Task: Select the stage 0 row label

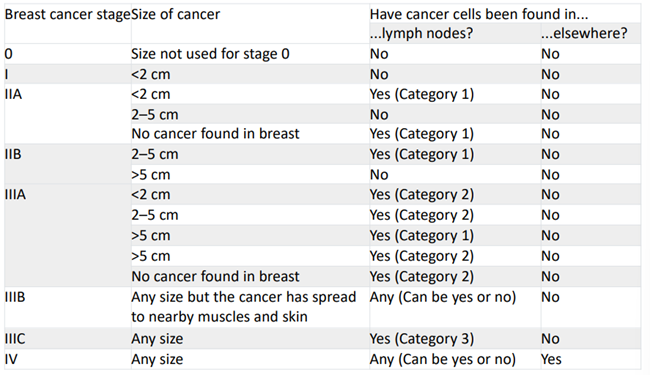Action: 9,54
